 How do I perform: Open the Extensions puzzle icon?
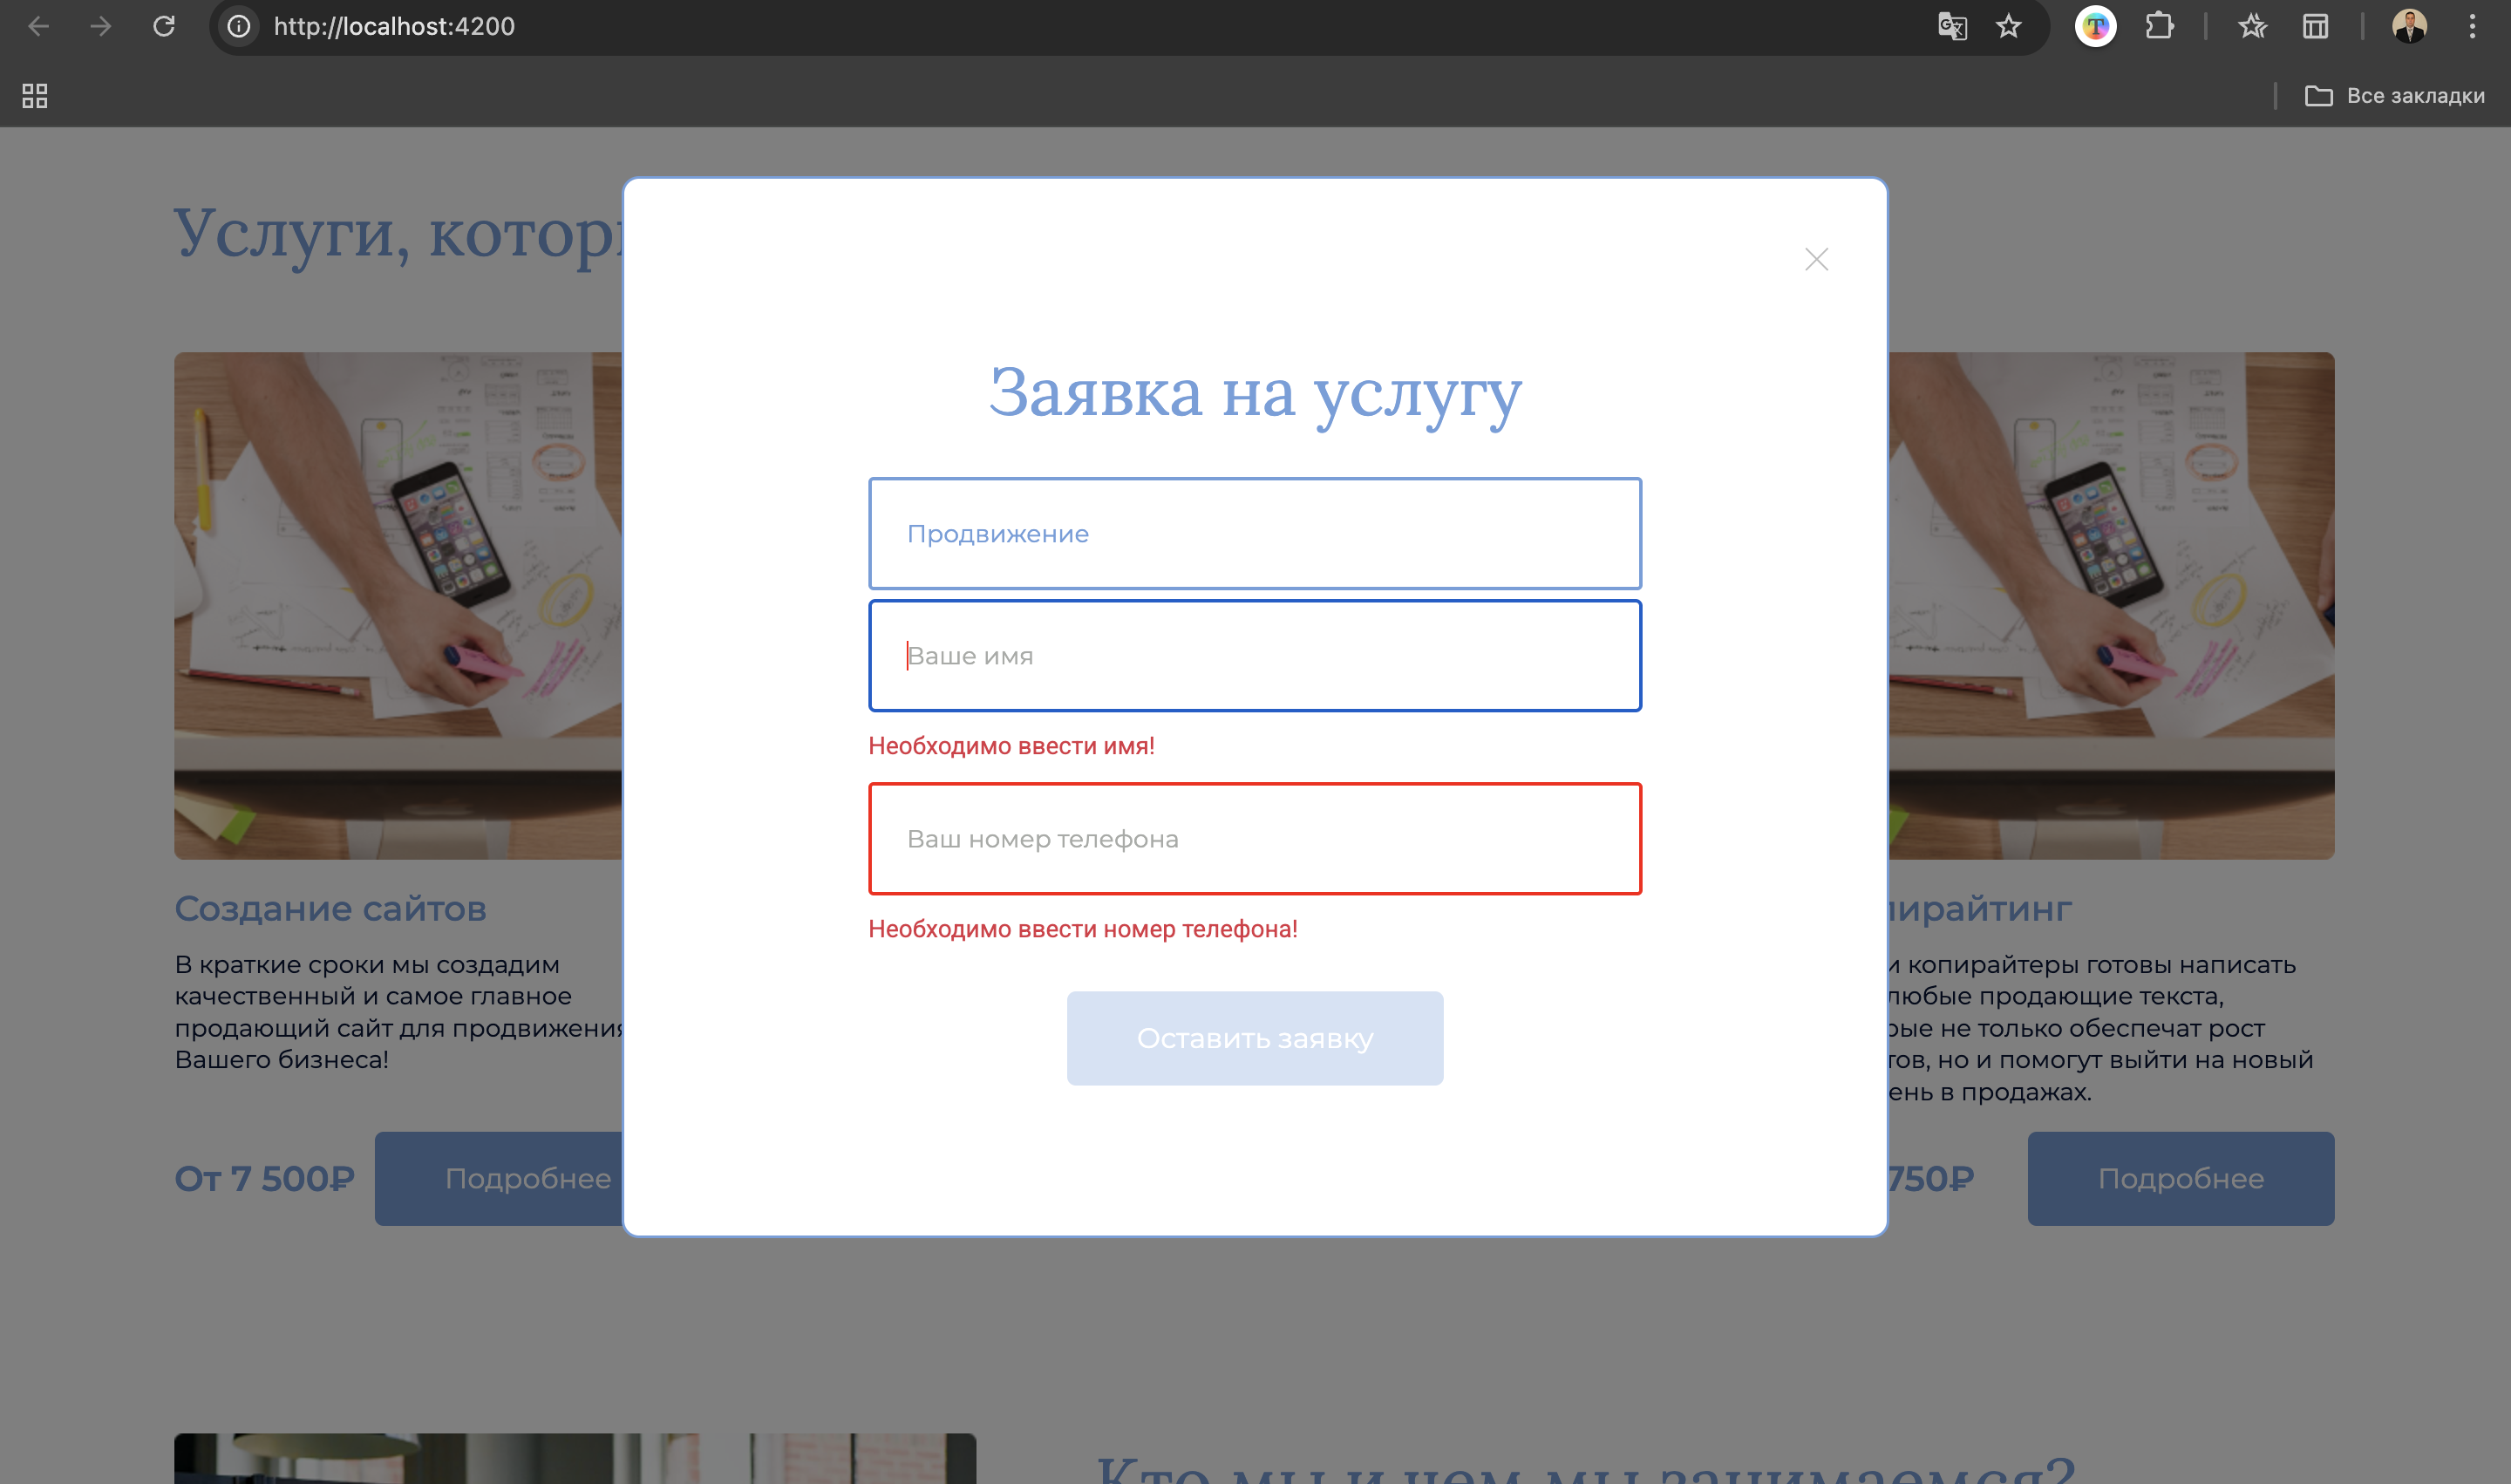(x=2159, y=26)
